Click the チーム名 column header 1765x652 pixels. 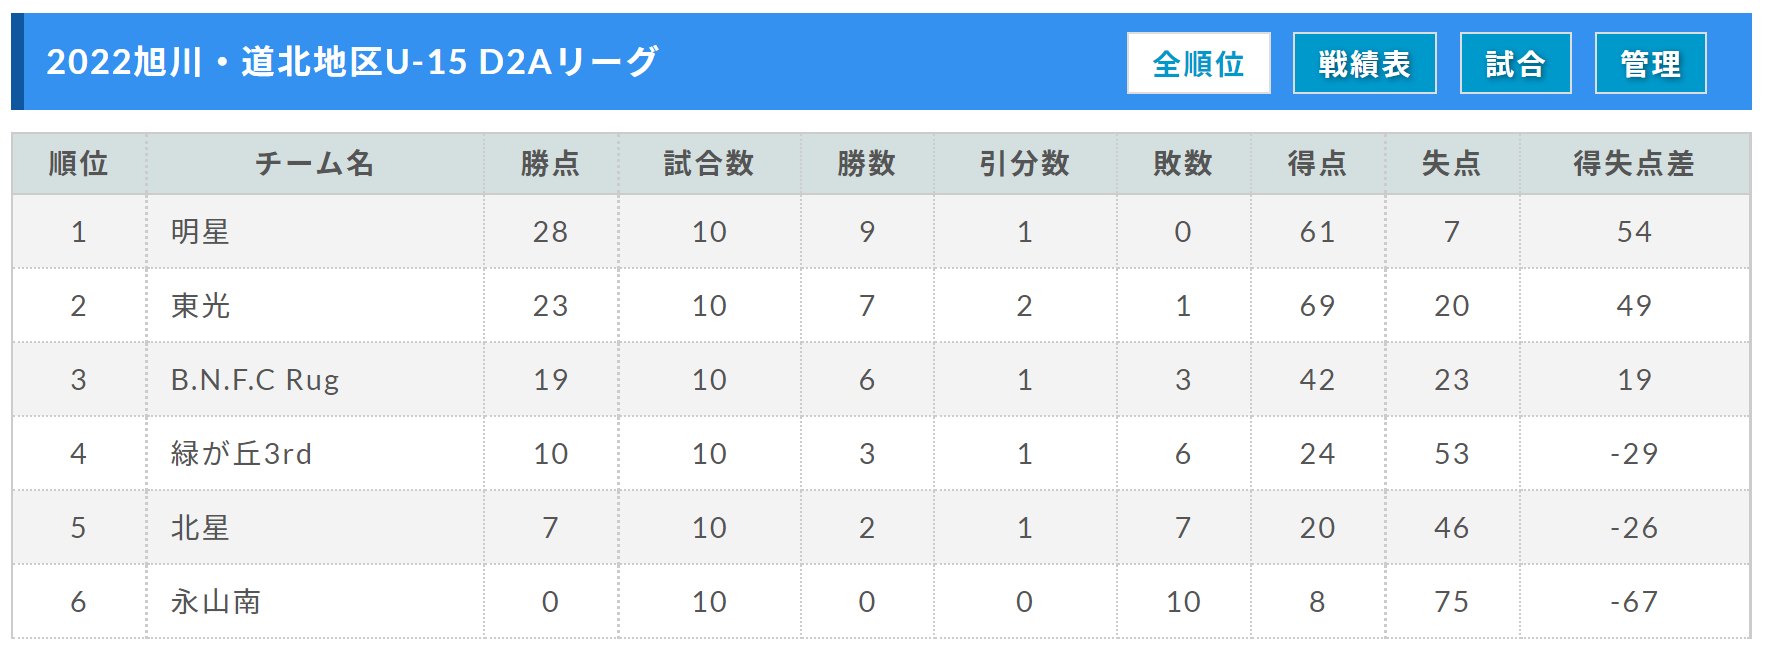(315, 163)
